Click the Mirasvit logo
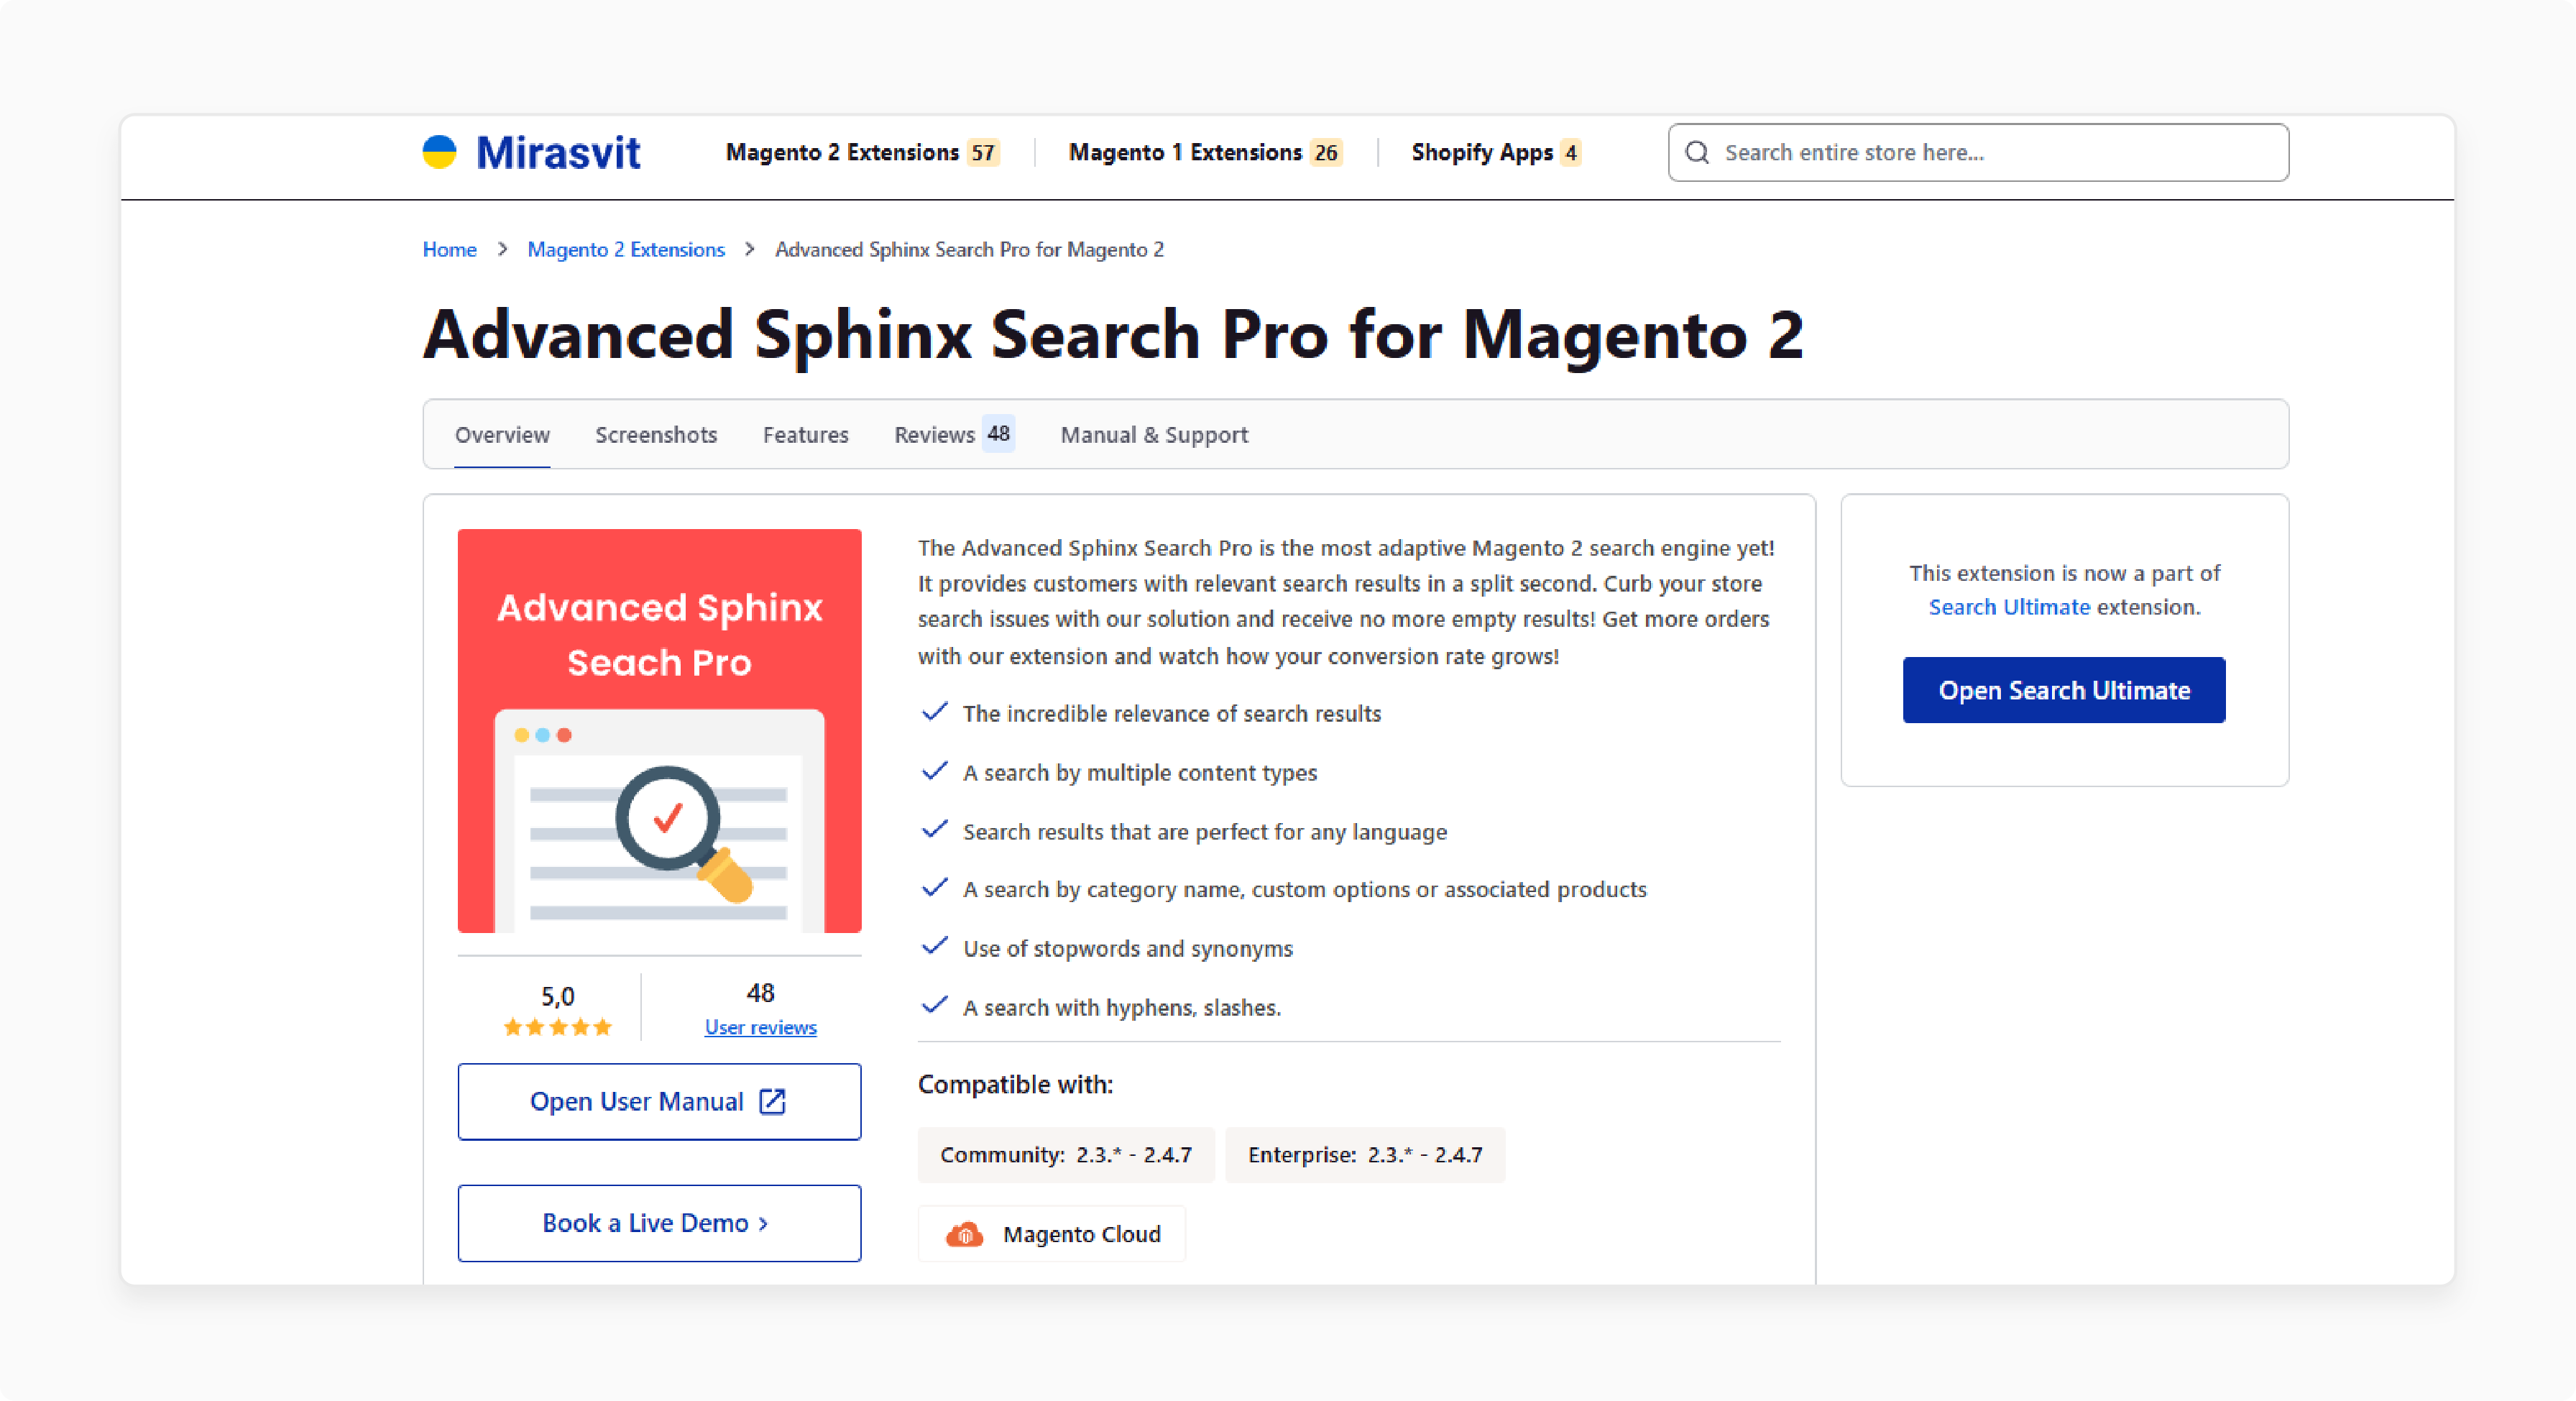The height and width of the screenshot is (1401, 2576). 531,152
